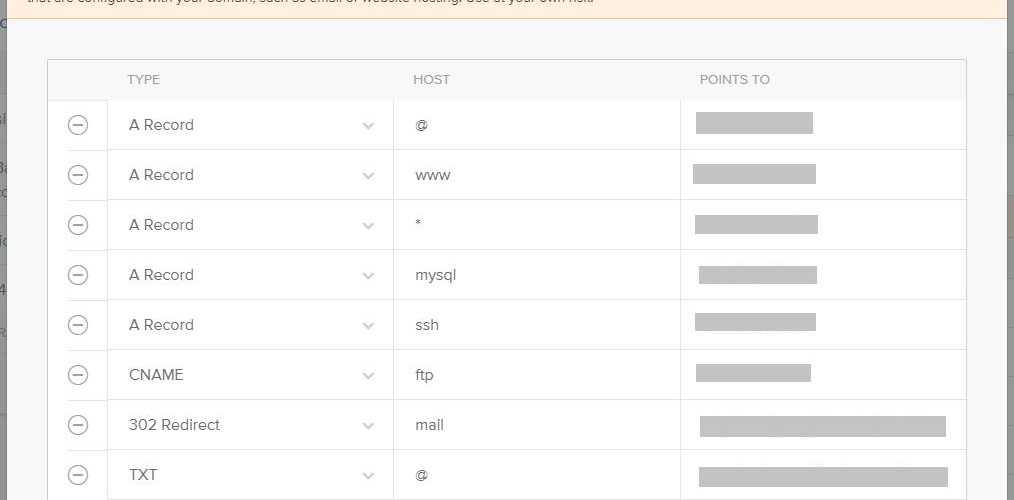1014x500 pixels.
Task: Edit the mysql host field
Action: coord(537,275)
